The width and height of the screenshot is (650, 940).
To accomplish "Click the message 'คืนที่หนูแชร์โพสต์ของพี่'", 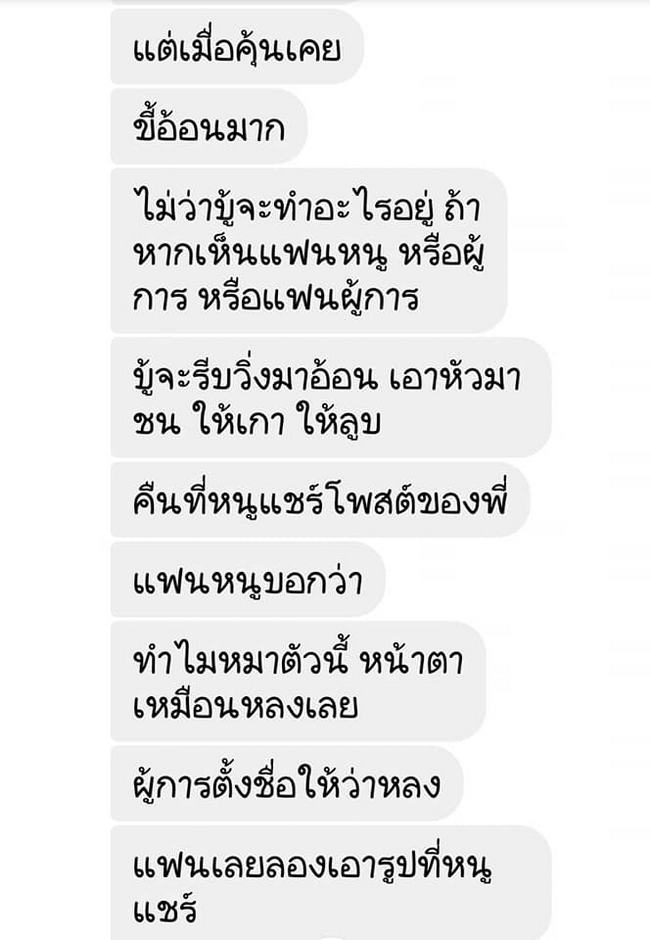I will point(320,499).
